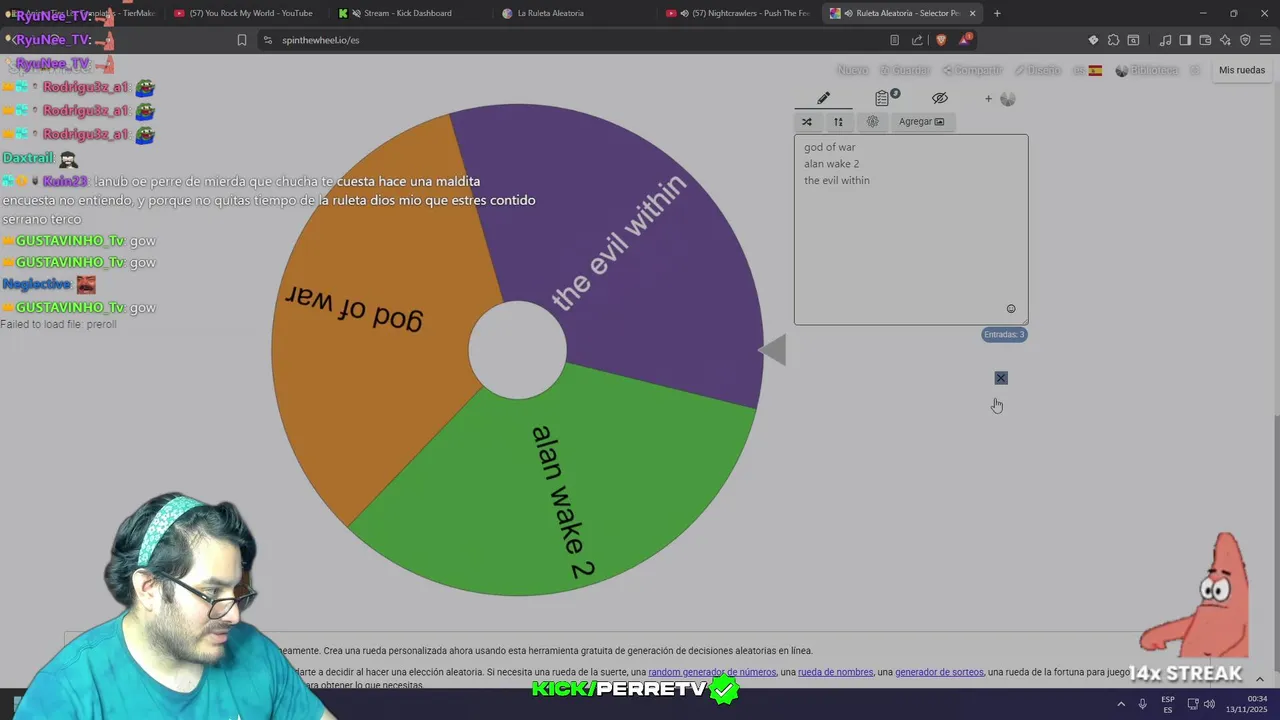
Task: Click the Guardar menu item
Action: (905, 70)
